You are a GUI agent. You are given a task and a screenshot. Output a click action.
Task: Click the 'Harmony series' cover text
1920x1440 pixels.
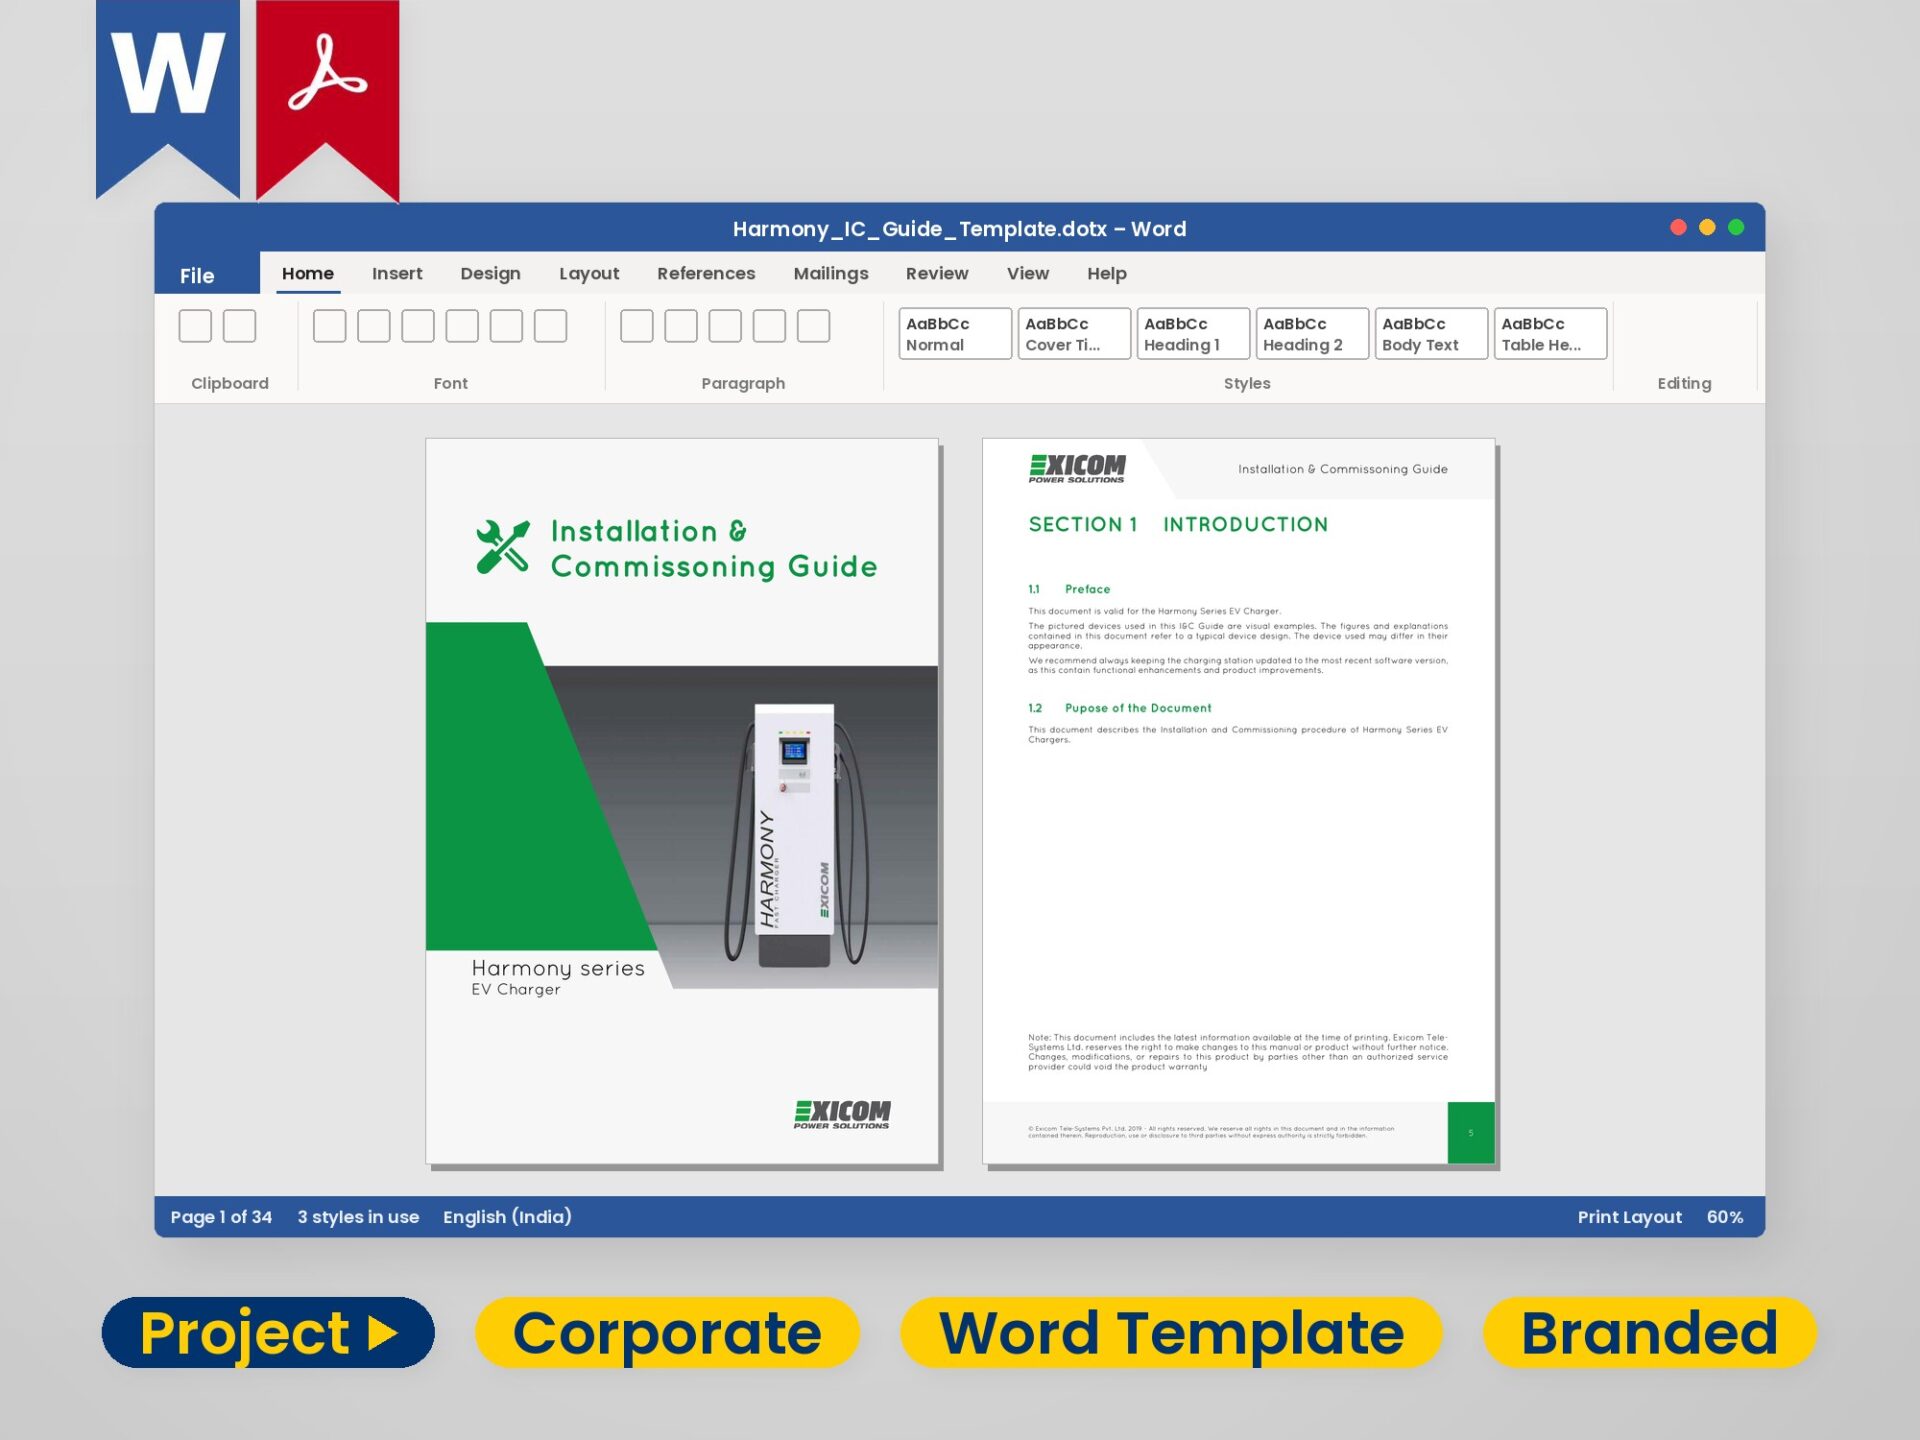(x=558, y=968)
